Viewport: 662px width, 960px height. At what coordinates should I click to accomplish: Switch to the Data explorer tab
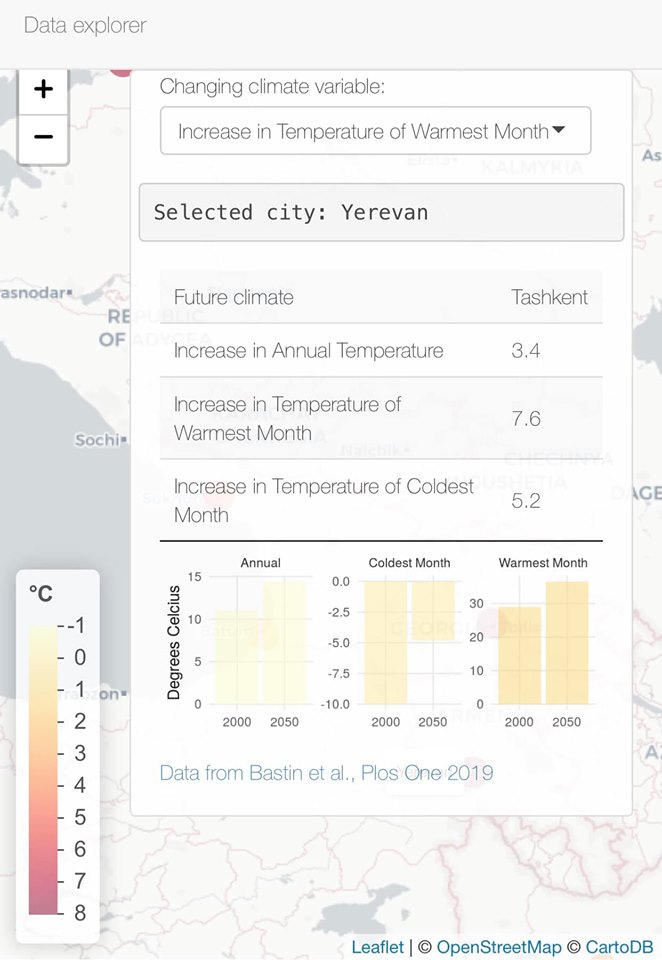point(85,25)
